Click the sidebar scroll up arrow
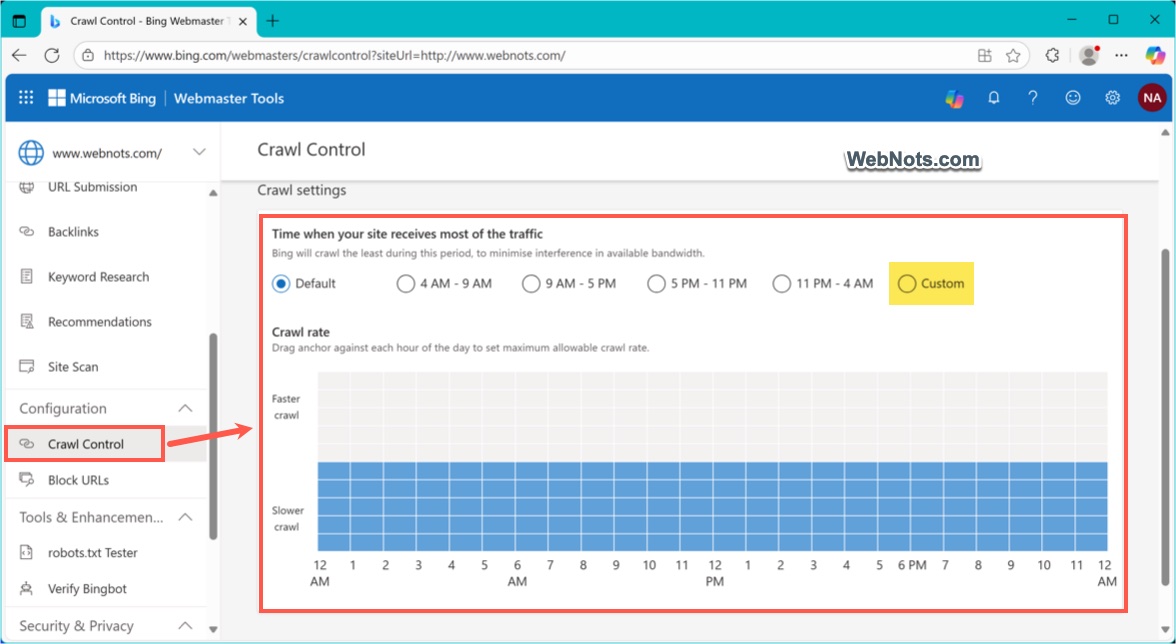This screenshot has height=644, width=1176. point(213,193)
